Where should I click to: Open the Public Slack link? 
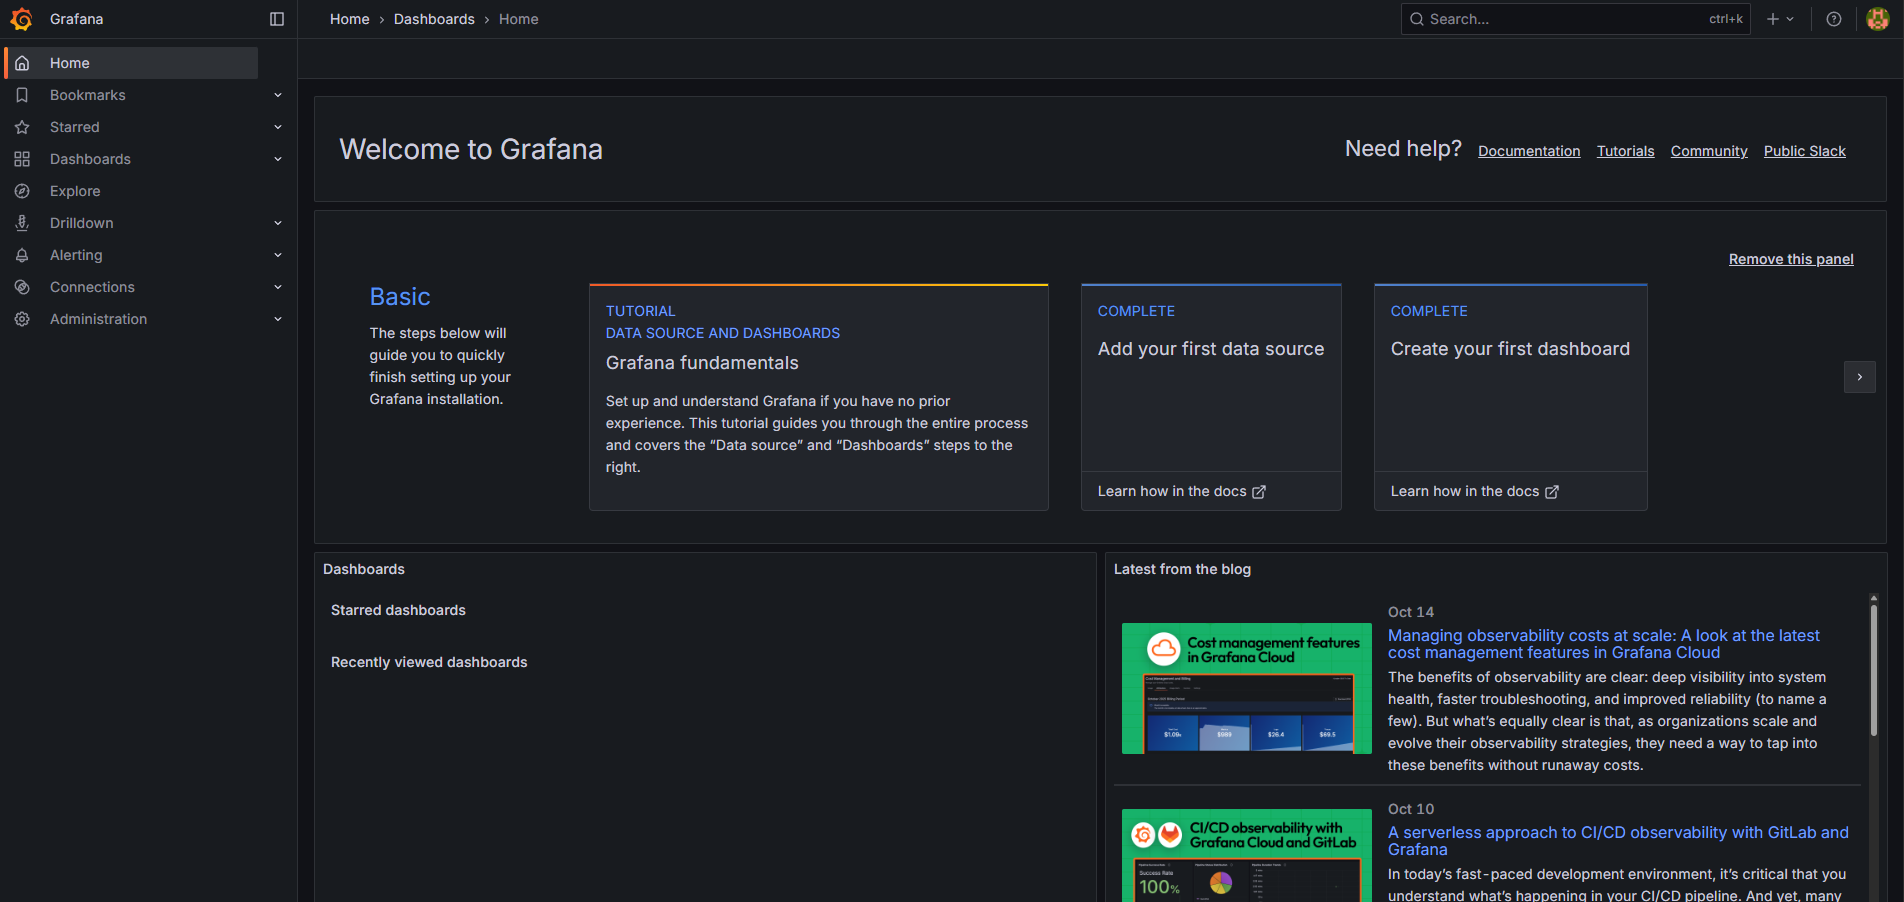pyautogui.click(x=1805, y=151)
